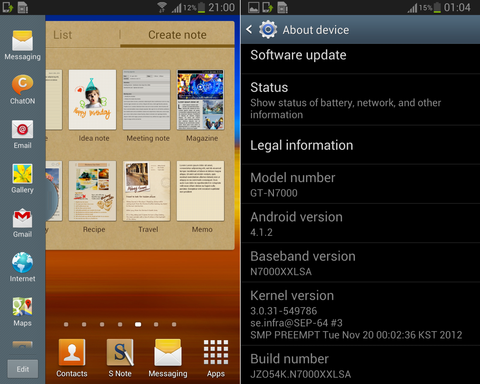Screen dimensions: 480x384
Task: Switch to the List tab
Action: click(63, 35)
